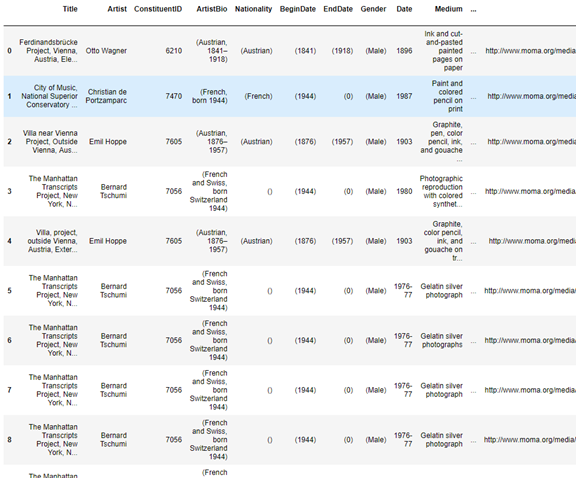
Task: Click the Title column header
Action: click(70, 9)
